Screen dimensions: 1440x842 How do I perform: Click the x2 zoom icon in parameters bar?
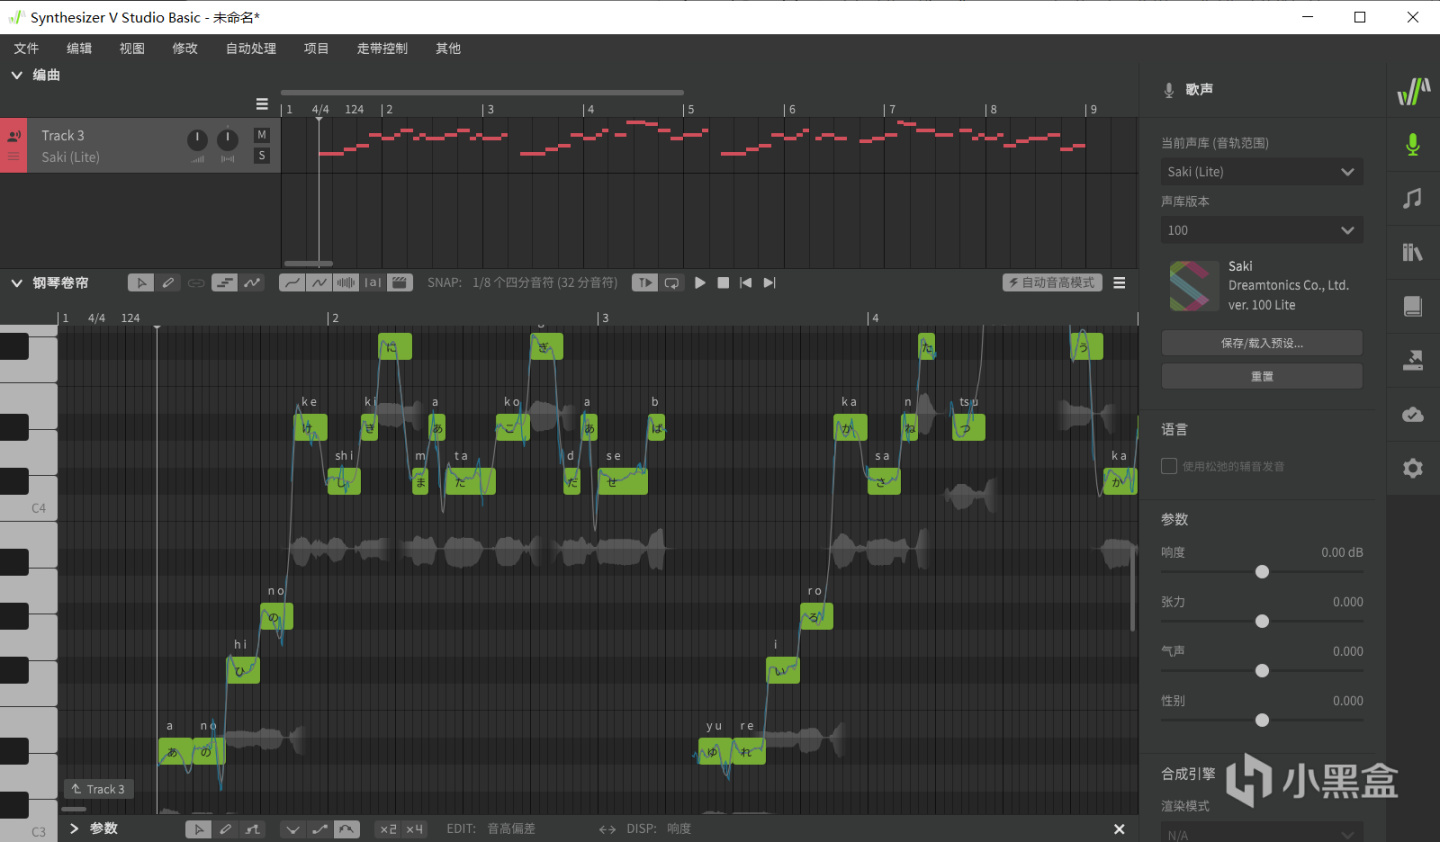point(388,829)
